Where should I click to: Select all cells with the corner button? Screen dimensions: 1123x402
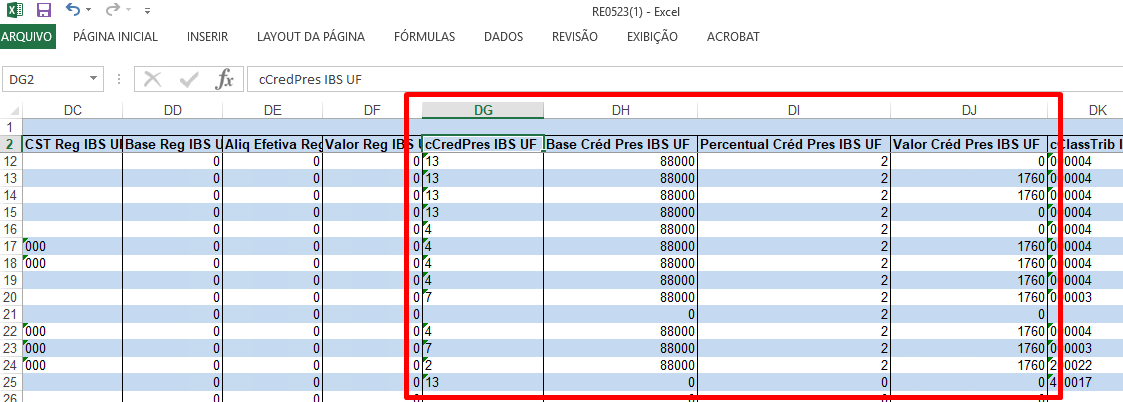(x=11, y=110)
